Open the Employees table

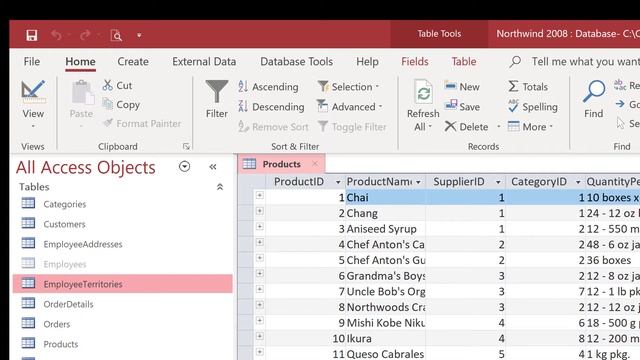(x=122, y=264)
